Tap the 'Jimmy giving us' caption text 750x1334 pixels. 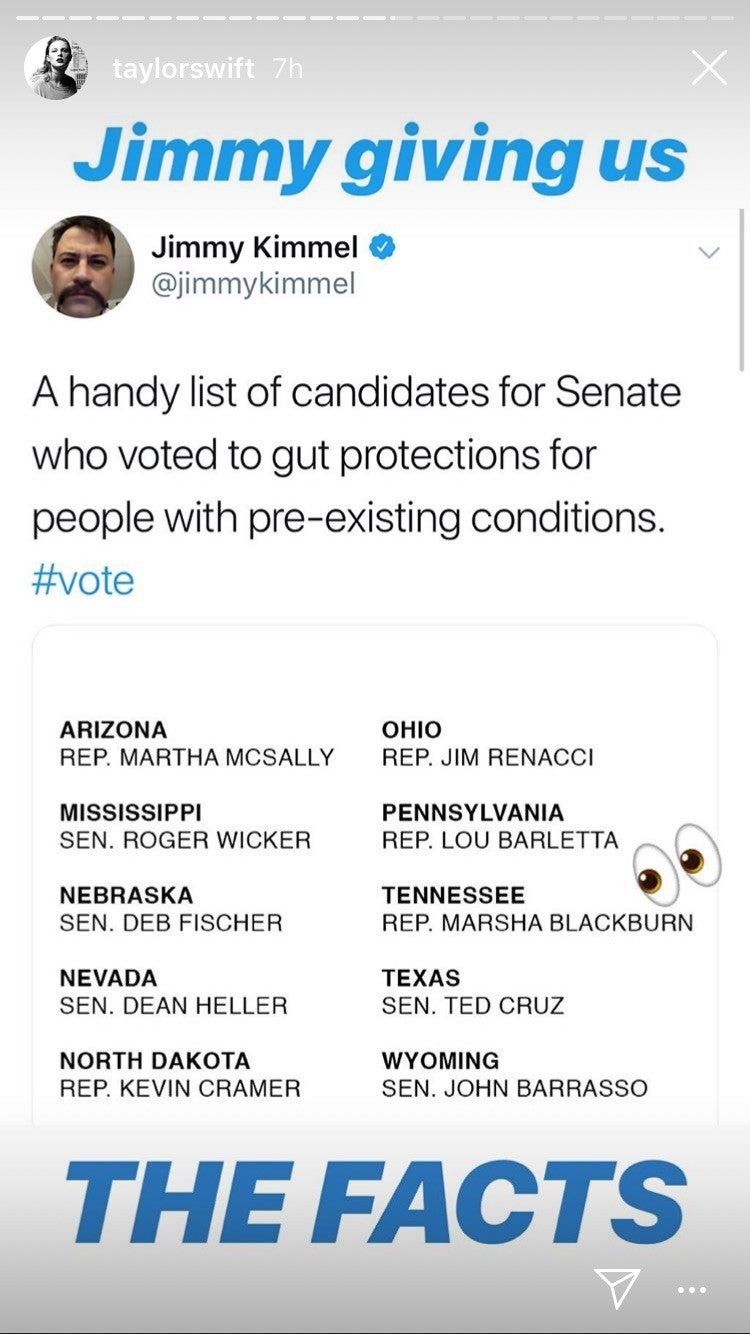[x=379, y=158]
